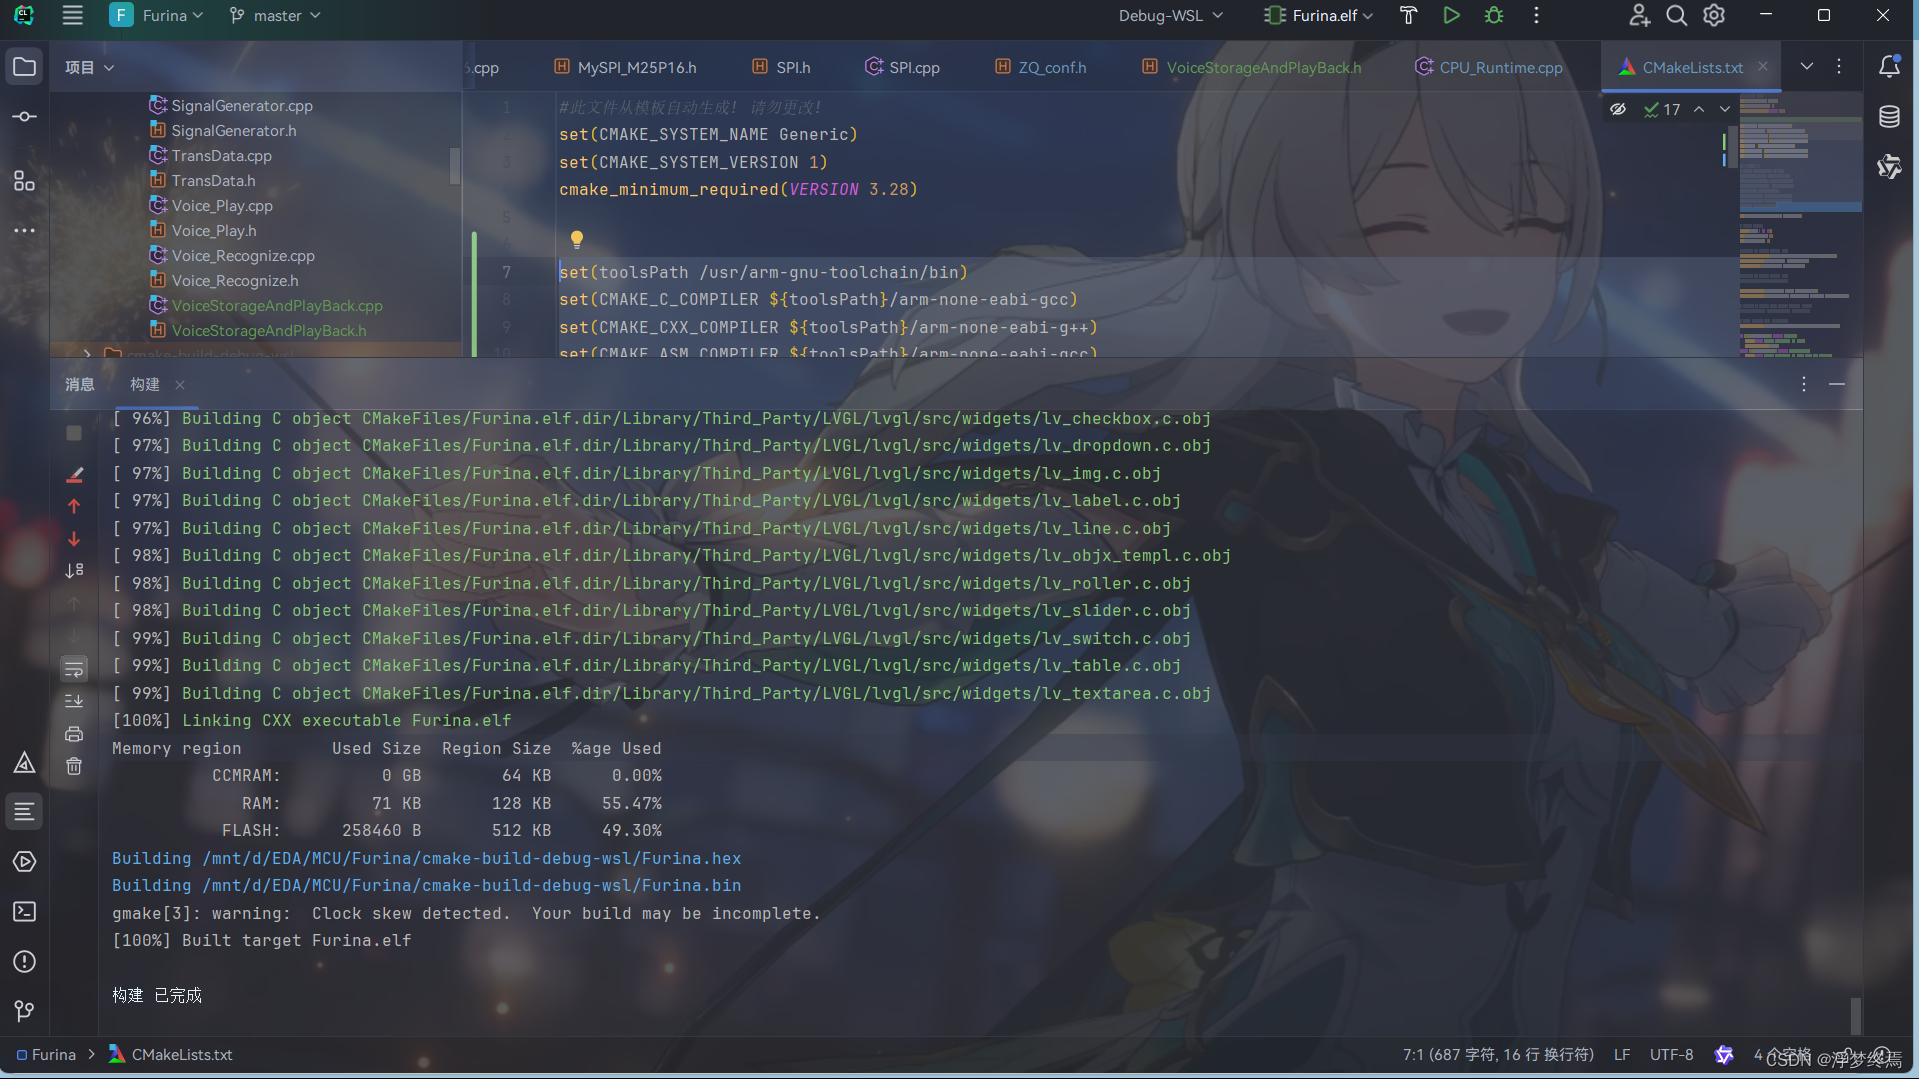Viewport: 1919px width, 1079px height.
Task: Show quick-fix lightbulb suggestions
Action: tap(576, 239)
